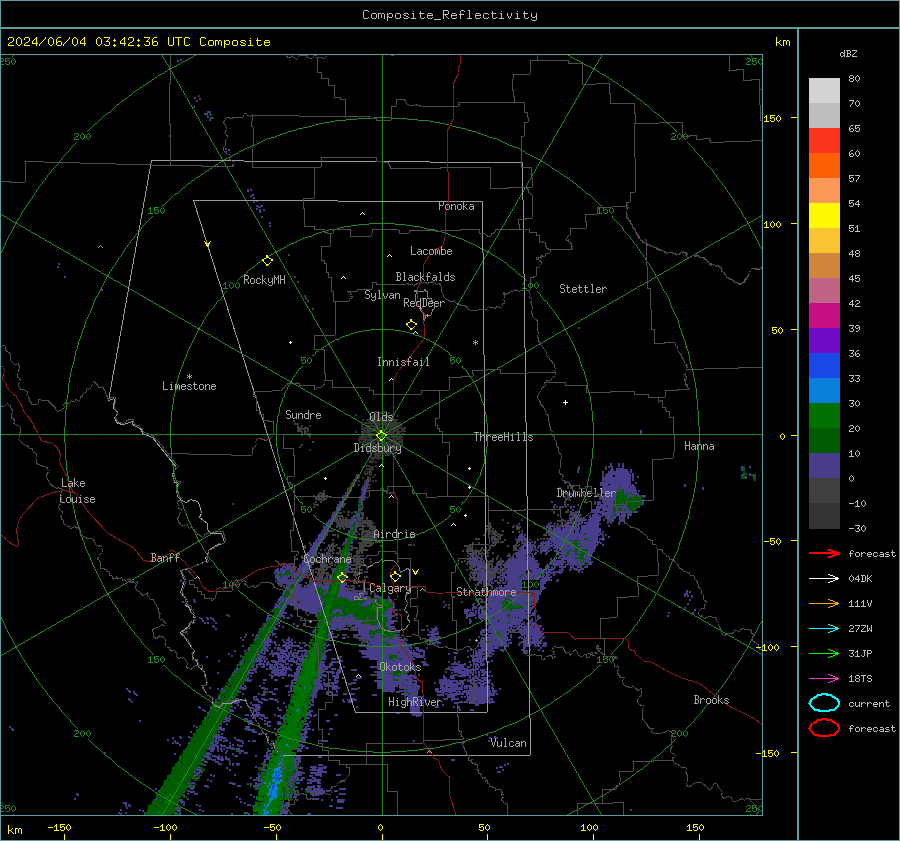Click the HighRiver city label
This screenshot has width=900, height=841.
415,702
